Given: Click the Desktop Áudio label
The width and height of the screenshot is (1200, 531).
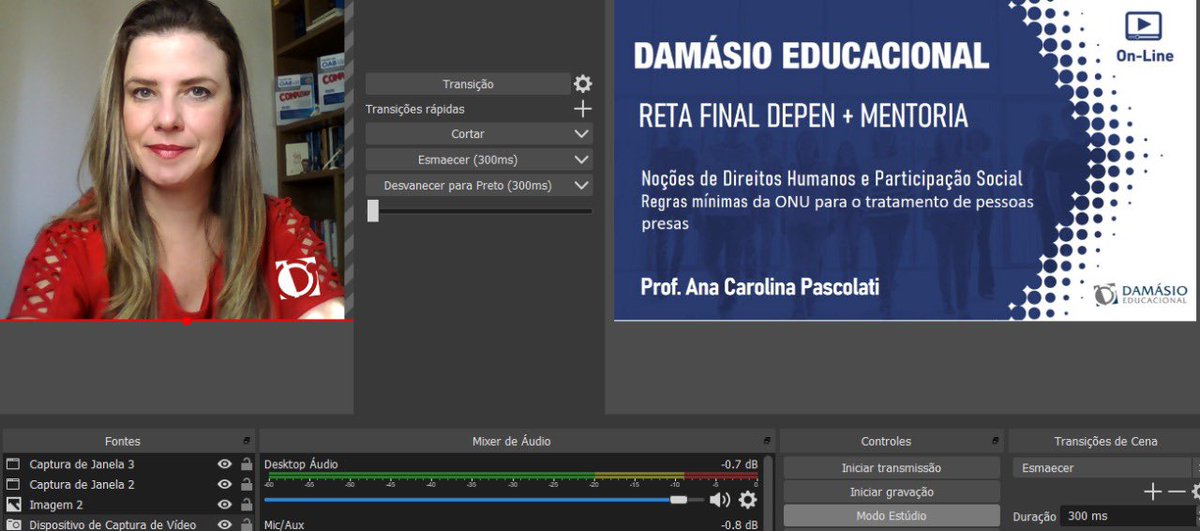Looking at the screenshot, I should tap(301, 464).
